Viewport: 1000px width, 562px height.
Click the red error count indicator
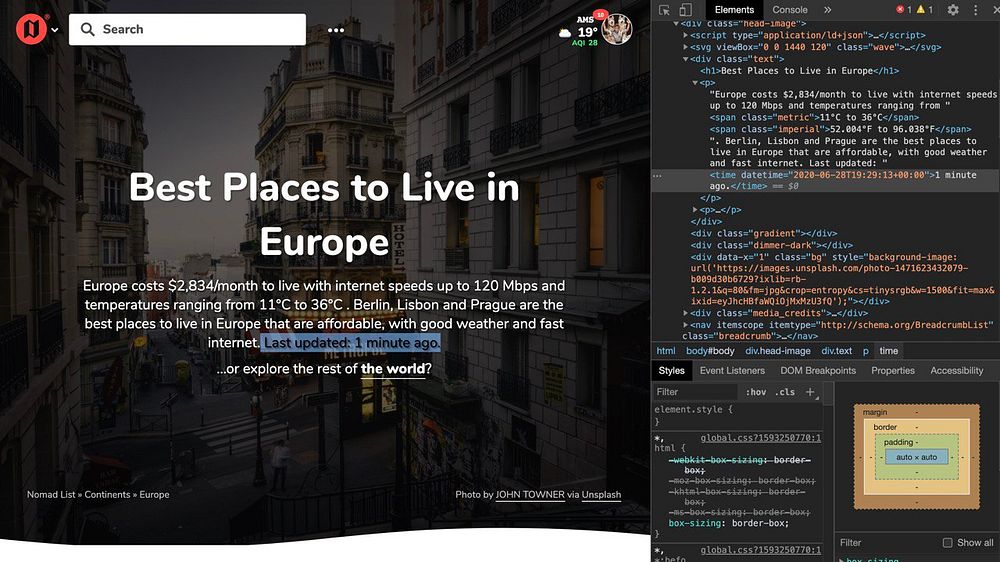click(904, 10)
